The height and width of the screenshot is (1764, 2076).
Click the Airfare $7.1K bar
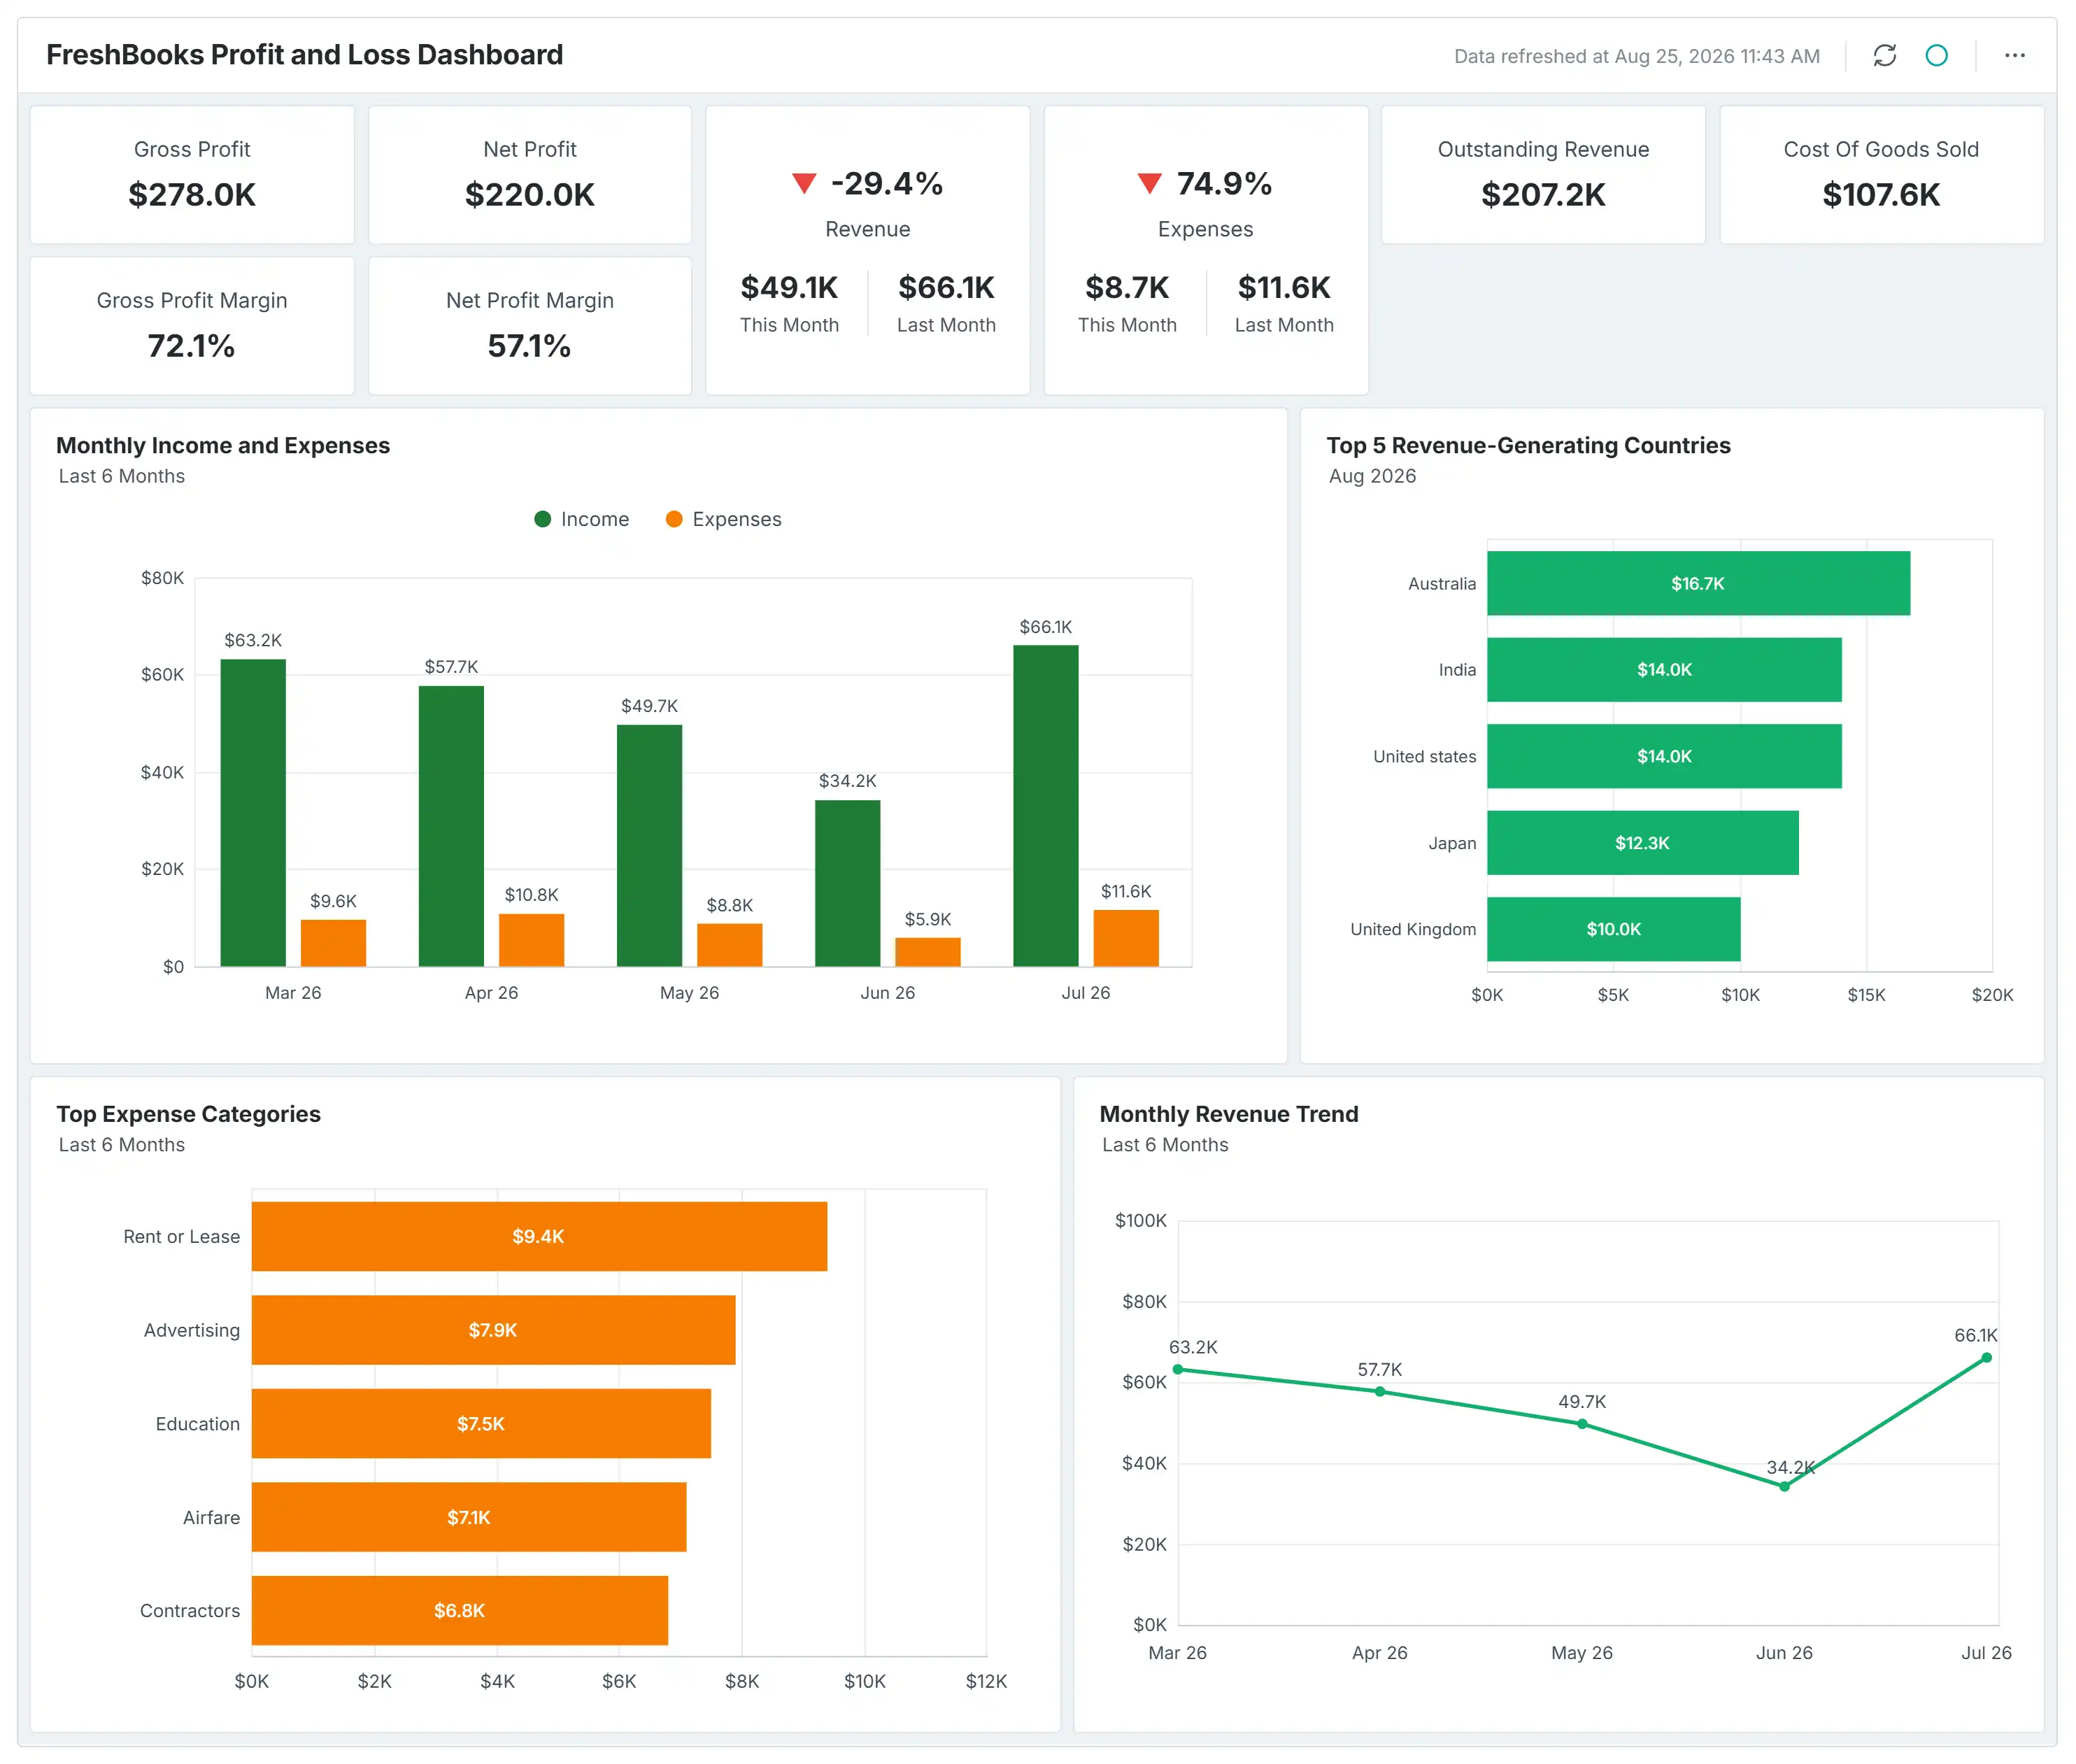coord(469,1517)
